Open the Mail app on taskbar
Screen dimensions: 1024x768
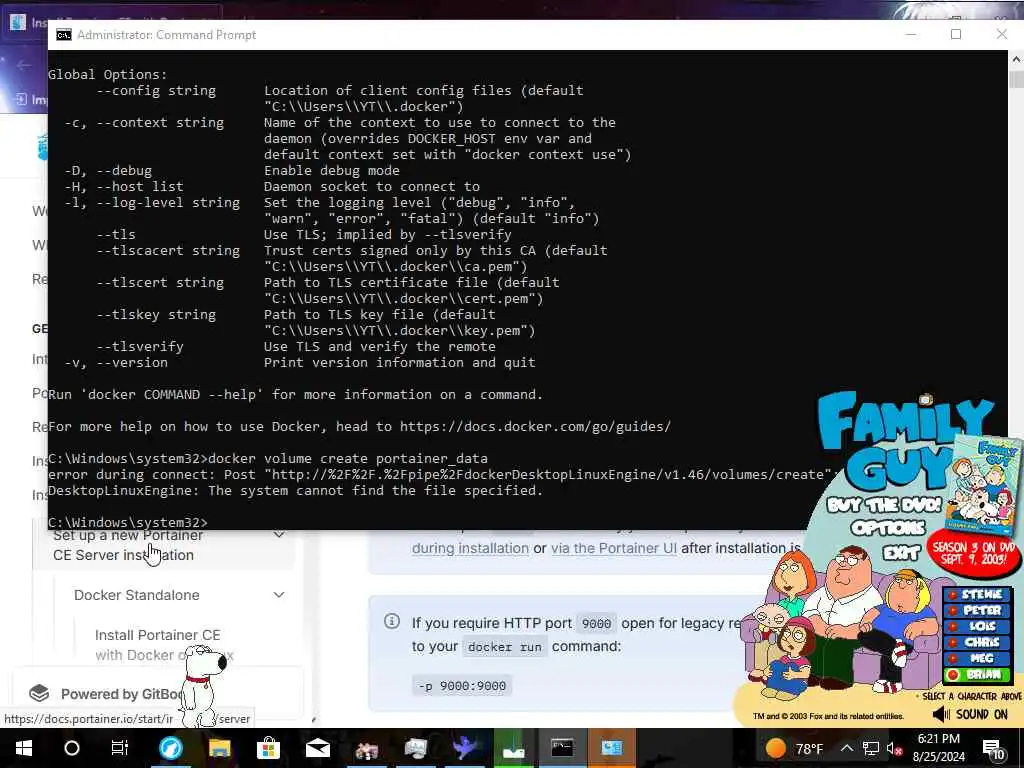[x=317, y=748]
